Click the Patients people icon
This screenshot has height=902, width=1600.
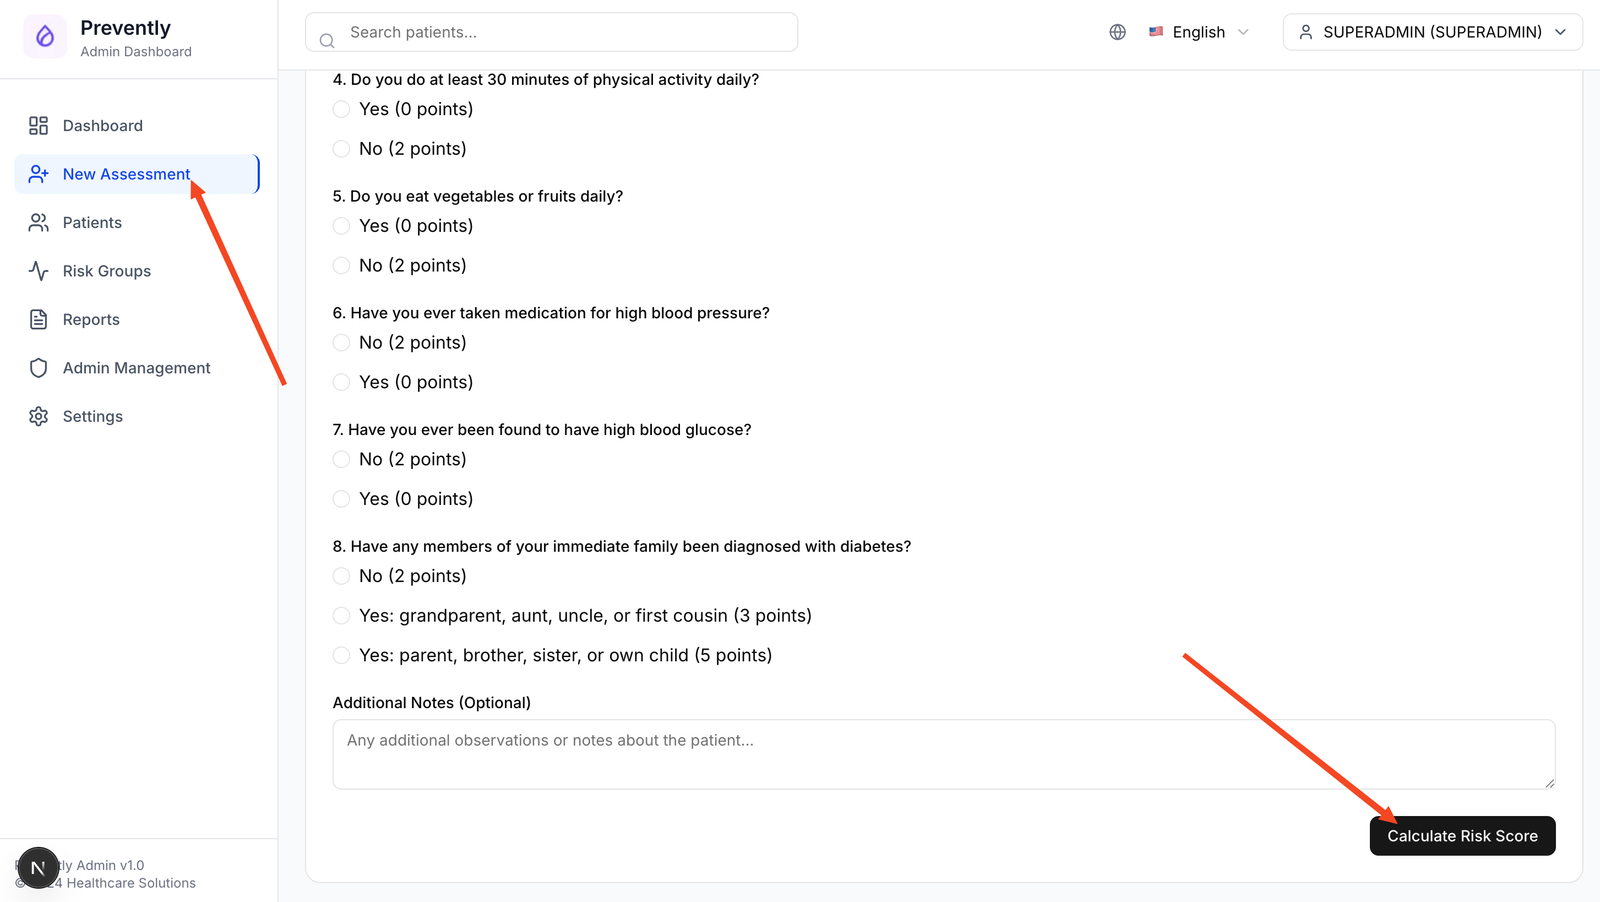click(38, 223)
